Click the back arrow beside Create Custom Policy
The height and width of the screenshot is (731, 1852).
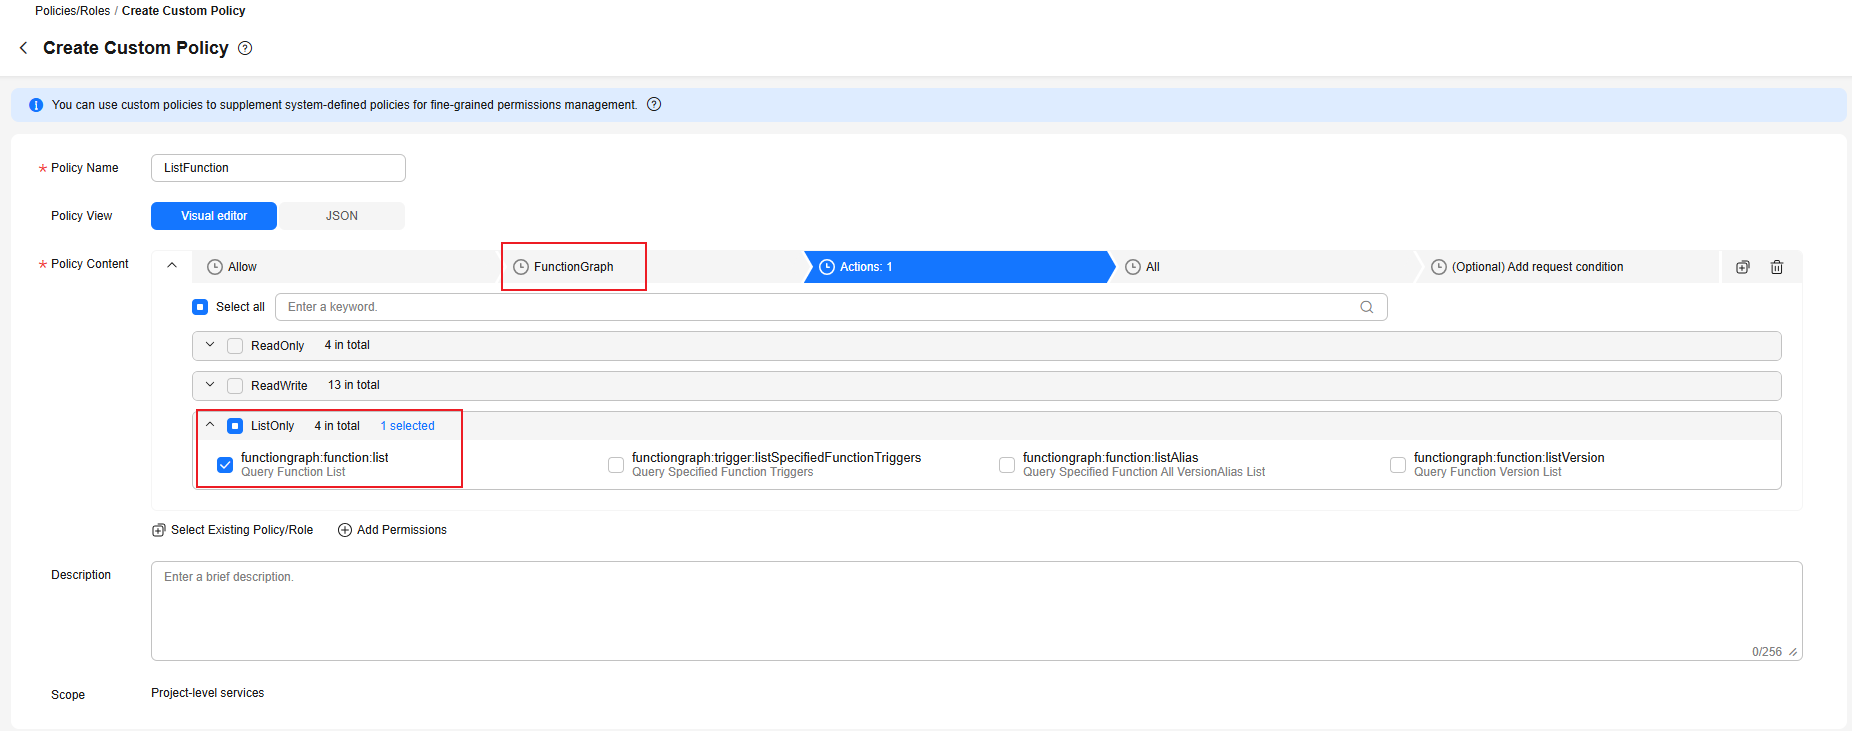click(x=24, y=48)
